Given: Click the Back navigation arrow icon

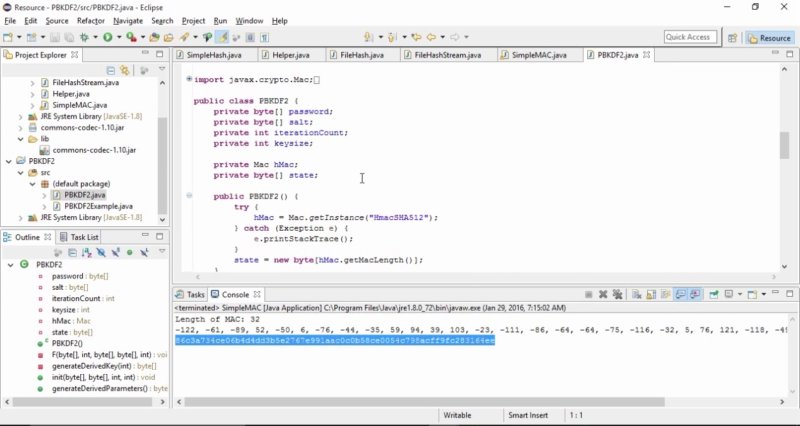Looking at the screenshot, I should tap(432, 37).
